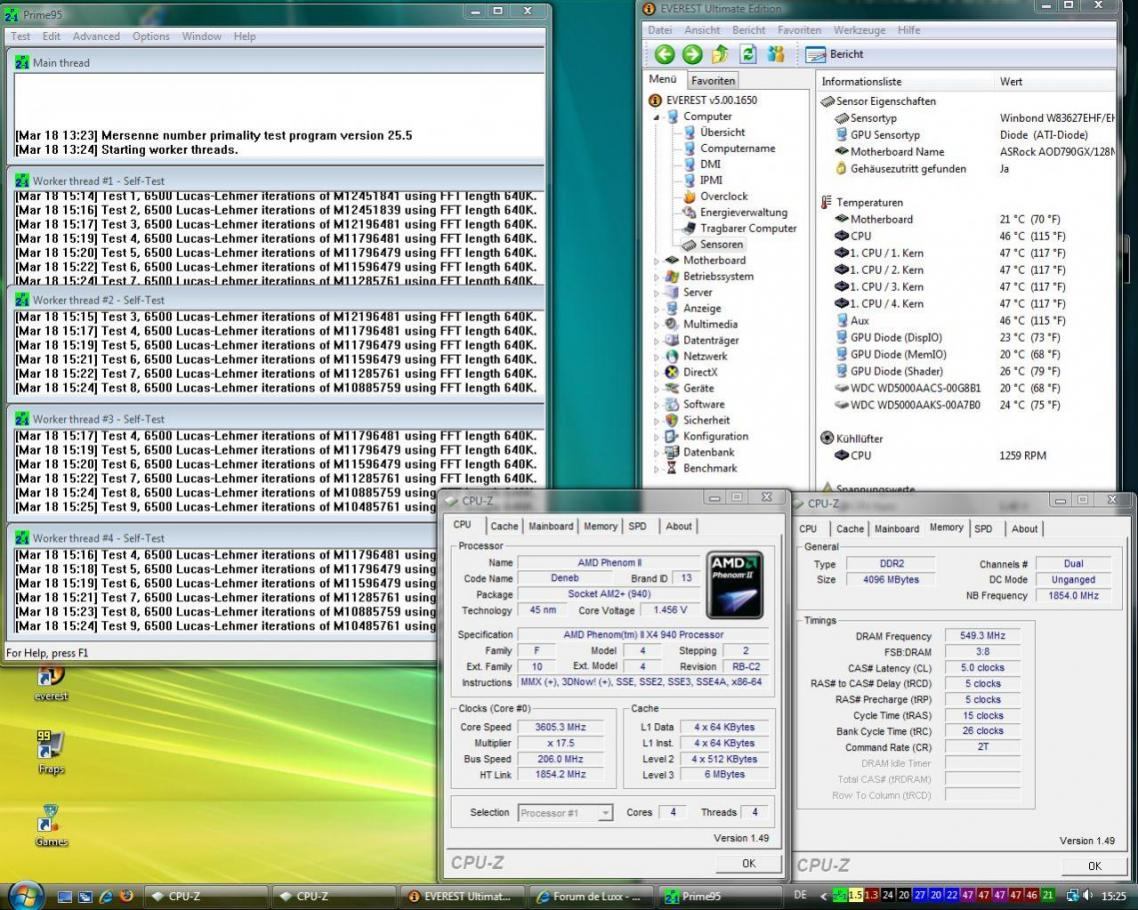Click the Worker thread #1 Self-Test title icon
Image resolution: width=1138 pixels, height=910 pixels.
(22, 181)
